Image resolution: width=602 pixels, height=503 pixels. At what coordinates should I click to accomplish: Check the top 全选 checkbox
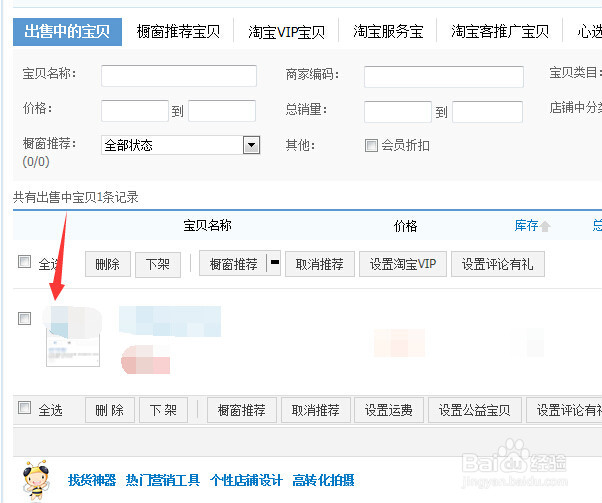(25, 262)
